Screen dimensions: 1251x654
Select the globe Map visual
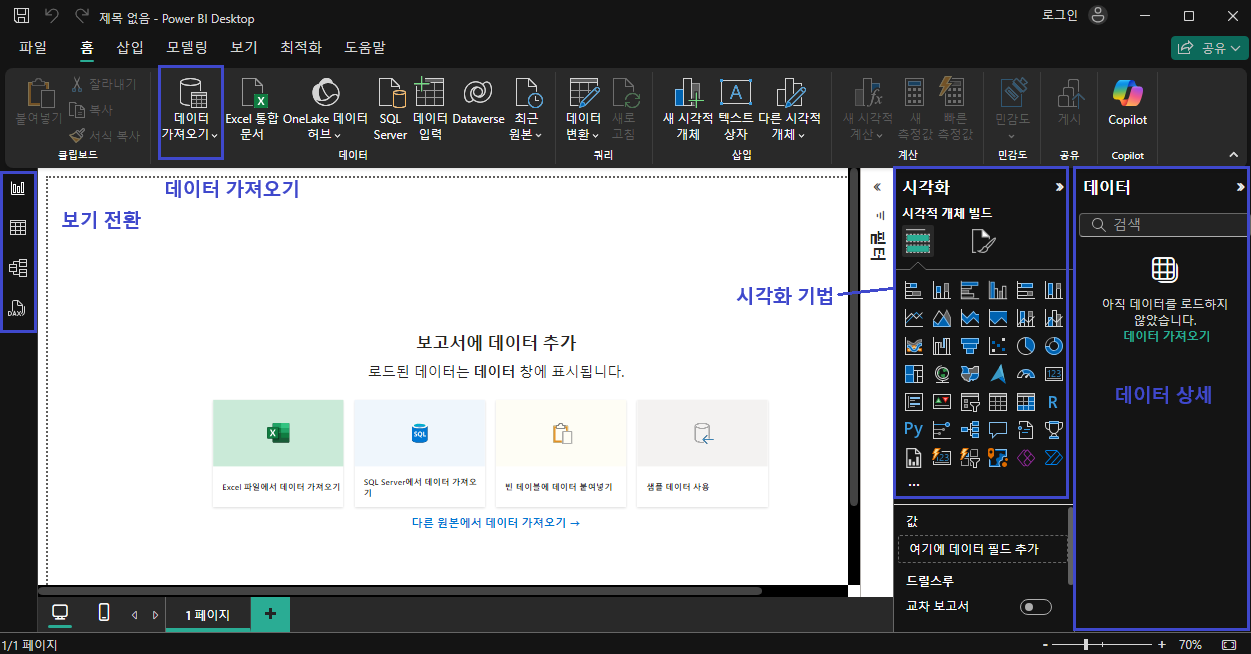pyautogui.click(x=941, y=374)
